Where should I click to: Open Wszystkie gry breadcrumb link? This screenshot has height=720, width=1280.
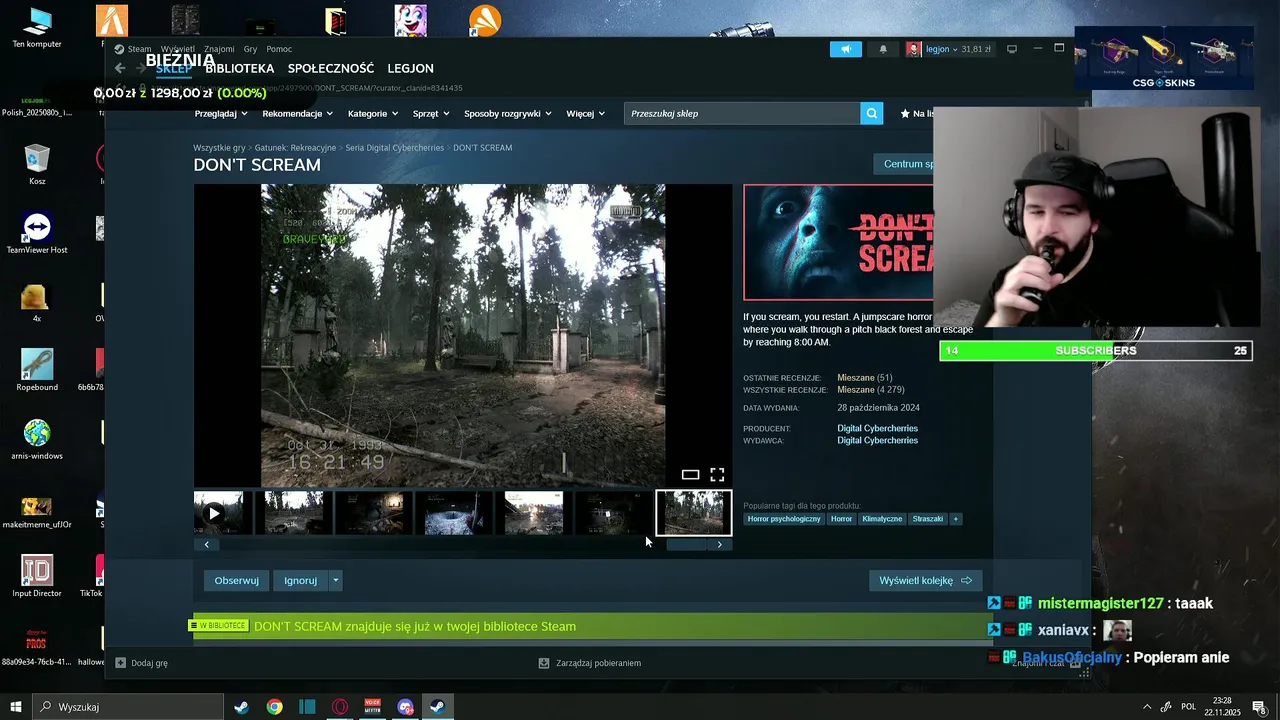[x=219, y=148]
